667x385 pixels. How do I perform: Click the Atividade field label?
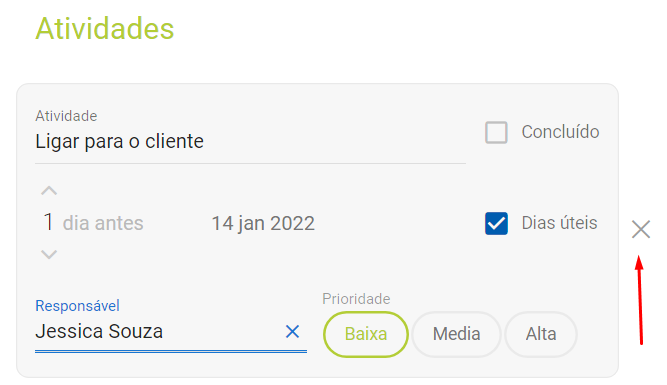pyautogui.click(x=66, y=116)
